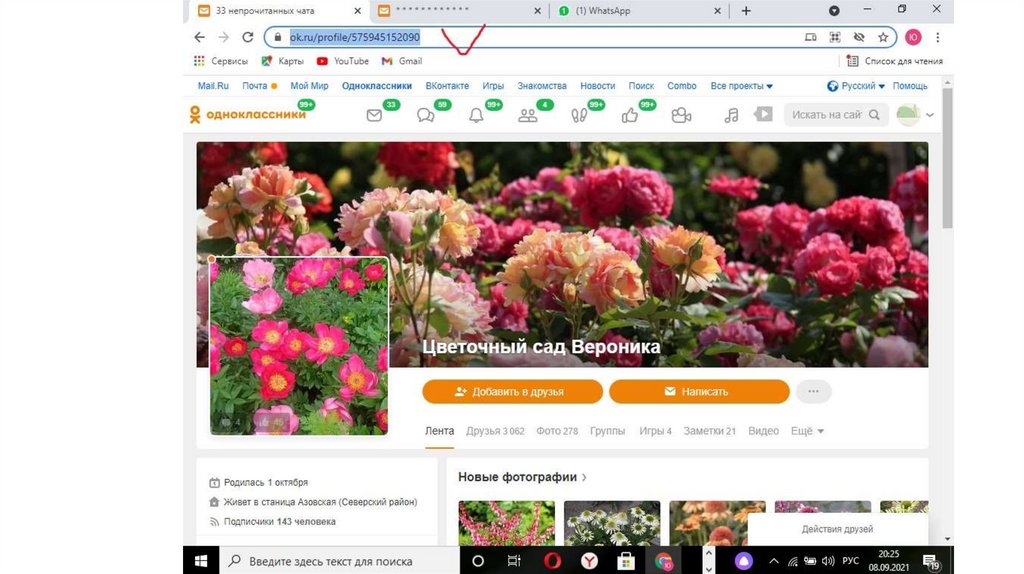Expand the Ещё profile menu
This screenshot has height=574, width=1024.
[807, 431]
